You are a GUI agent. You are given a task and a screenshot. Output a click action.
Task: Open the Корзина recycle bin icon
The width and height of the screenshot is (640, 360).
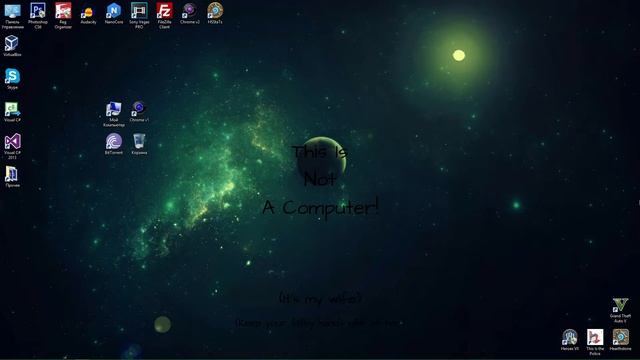pos(139,144)
